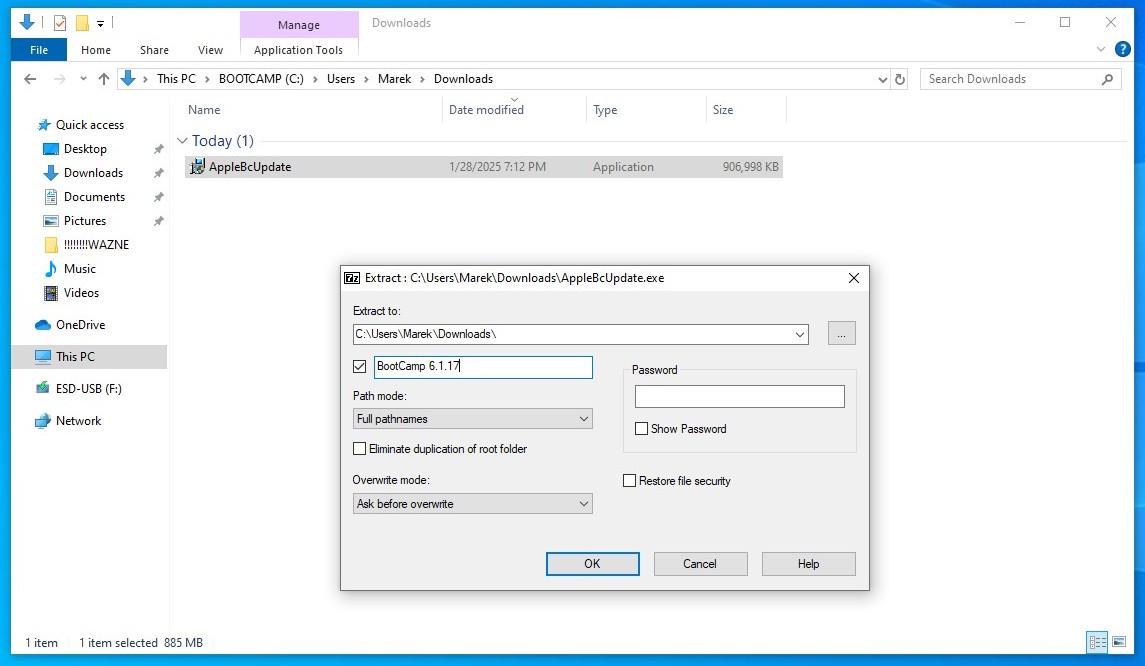
Task: Click Cancel in Extract dialog
Action: (x=700, y=564)
